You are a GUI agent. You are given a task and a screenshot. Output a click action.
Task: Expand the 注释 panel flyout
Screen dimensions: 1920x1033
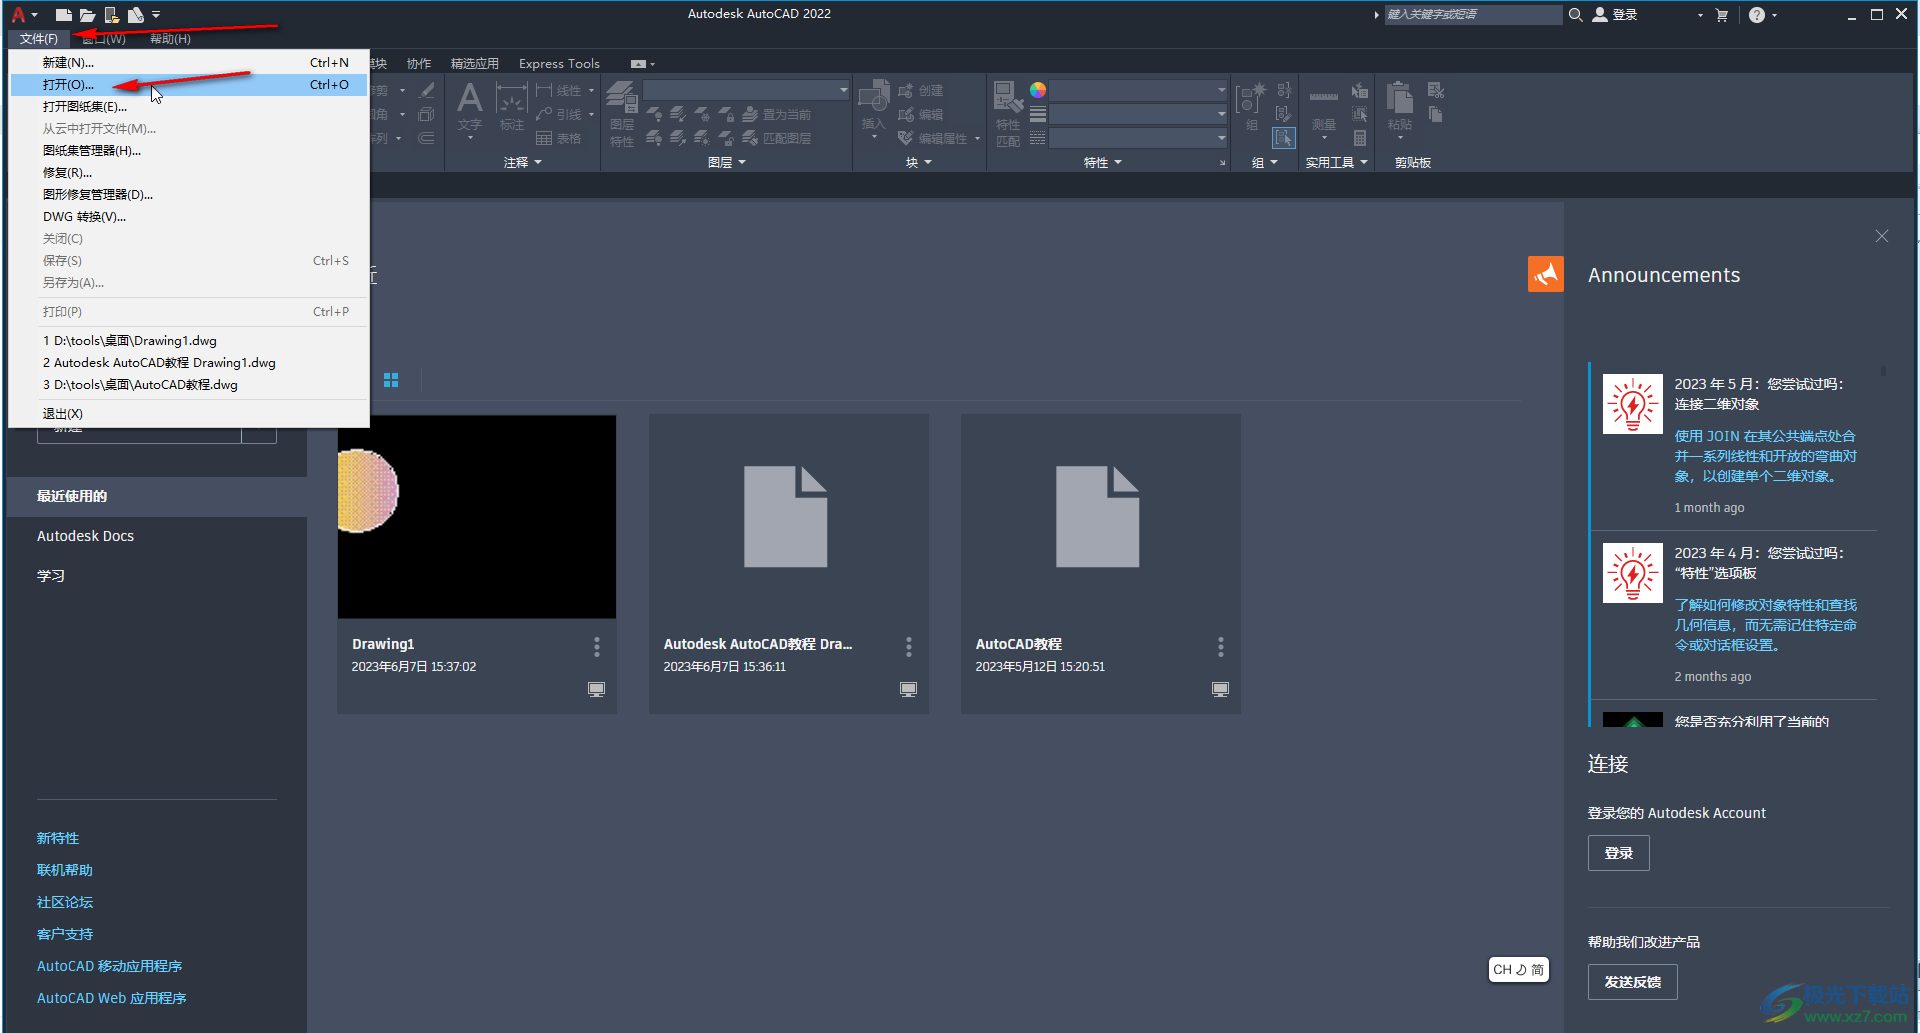522,162
